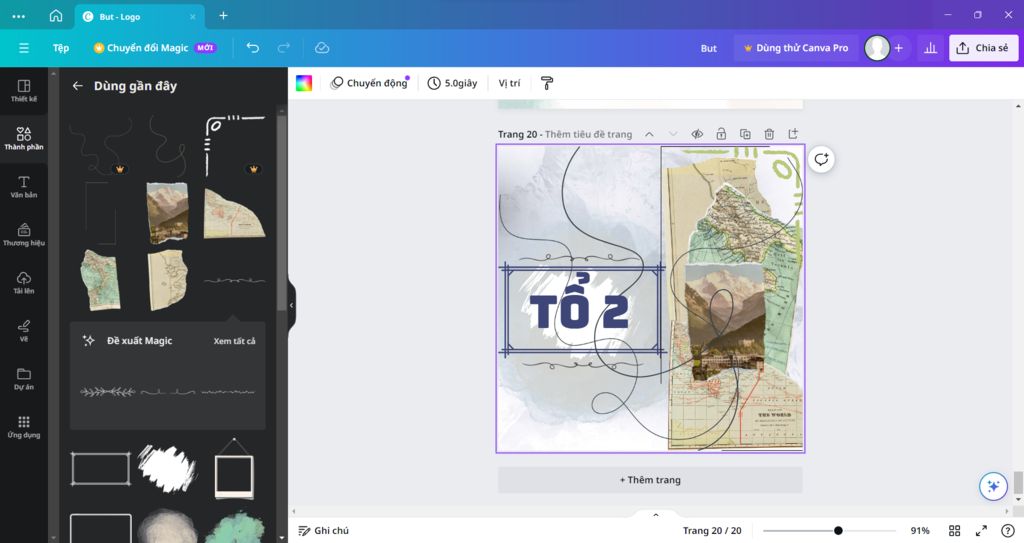This screenshot has height=543, width=1024.
Task: Click Xem tất cả link
Action: point(234,341)
